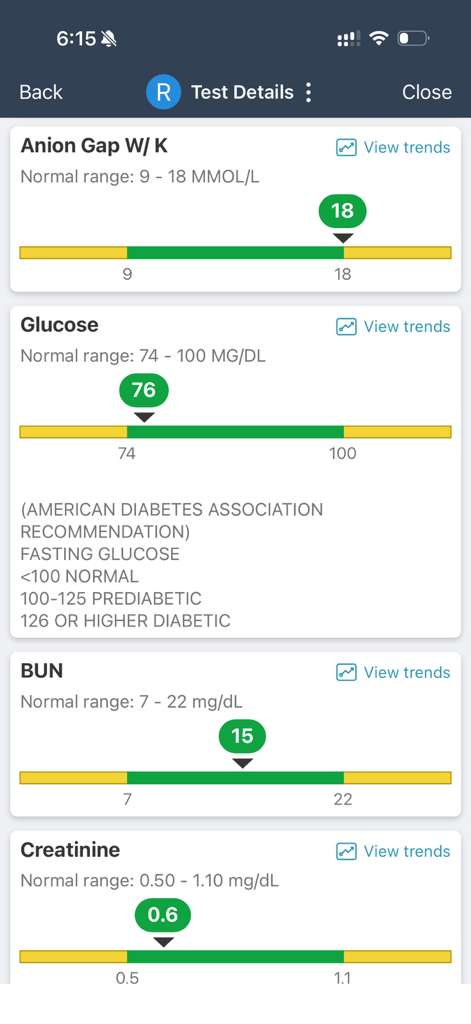The width and height of the screenshot is (471, 1024).
Task: Tap the battery indicator icon
Action: (x=412, y=39)
